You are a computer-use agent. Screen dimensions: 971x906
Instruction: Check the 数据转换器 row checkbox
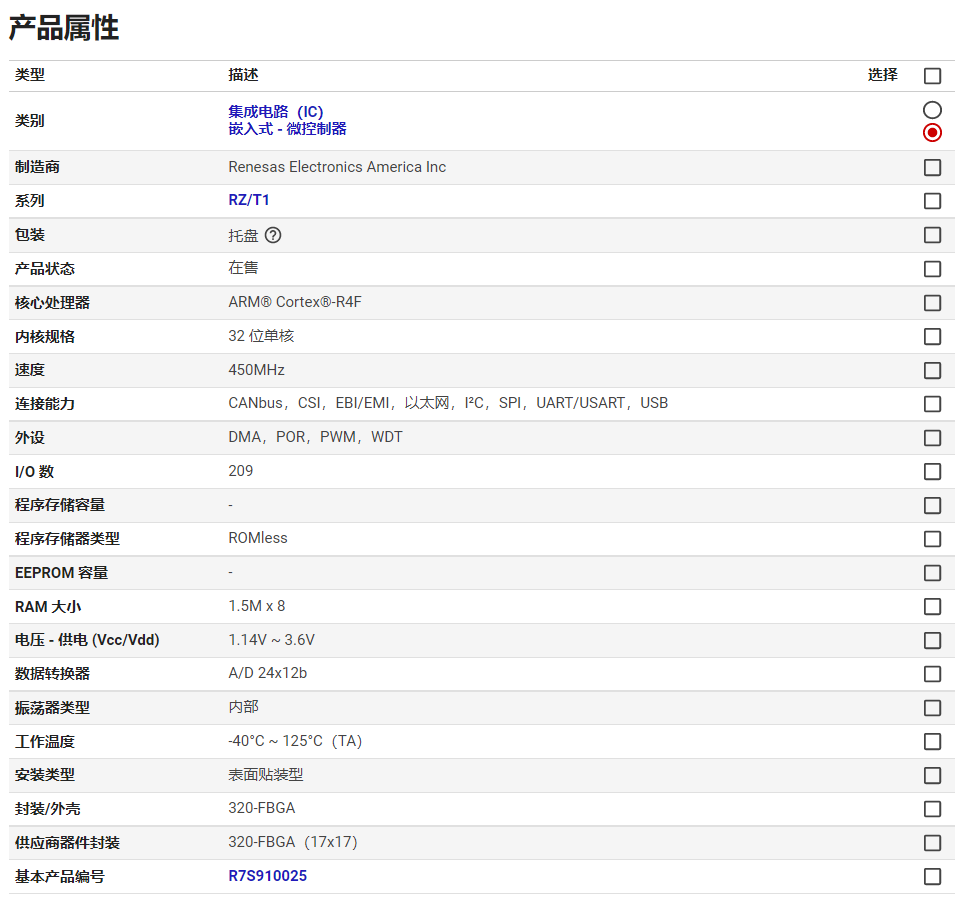pyautogui.click(x=932, y=674)
